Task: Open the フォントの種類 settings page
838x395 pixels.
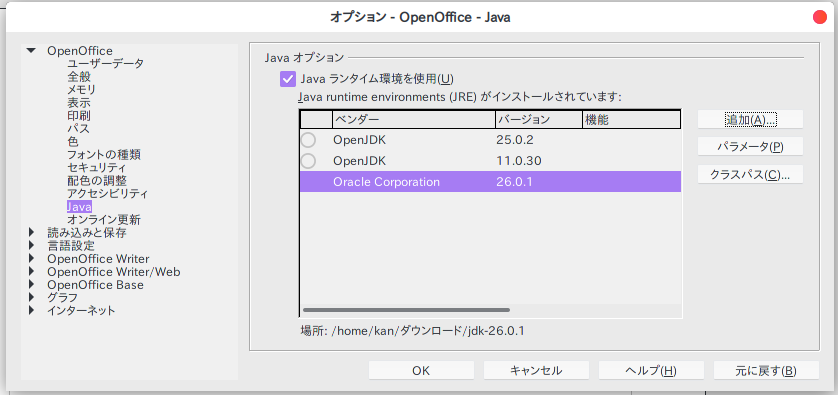Action: (104, 154)
